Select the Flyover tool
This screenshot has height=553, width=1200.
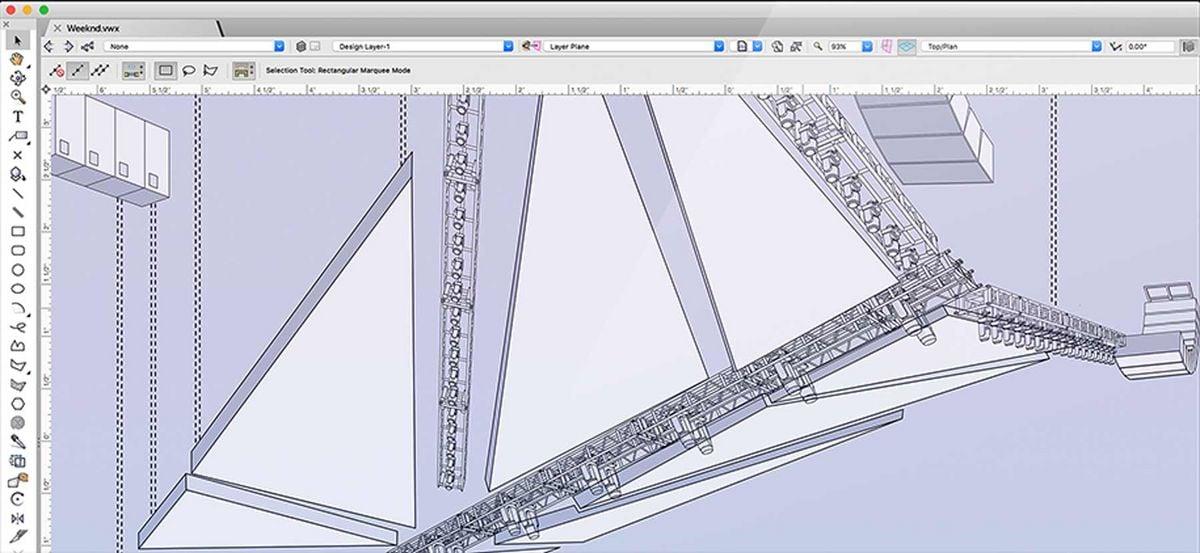[17, 78]
